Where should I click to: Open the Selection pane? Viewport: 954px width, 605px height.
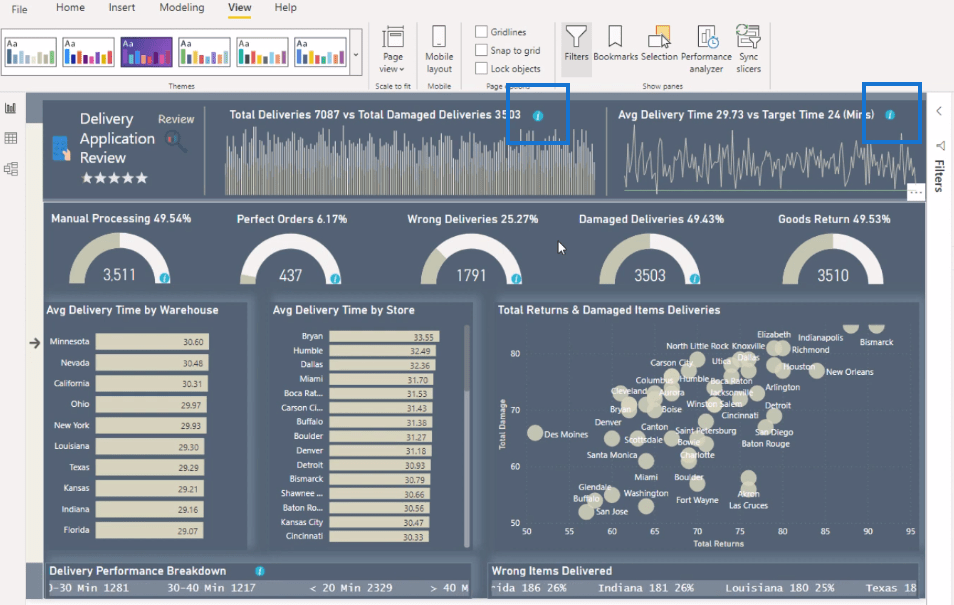pyautogui.click(x=659, y=44)
